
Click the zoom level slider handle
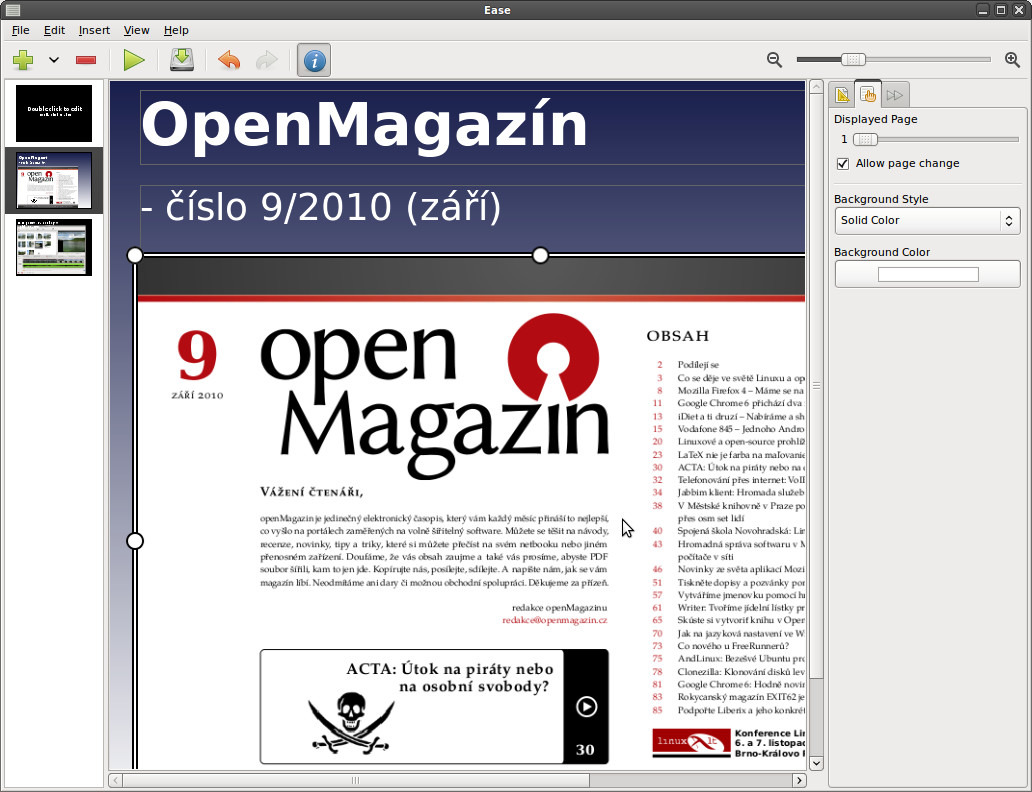coord(853,59)
